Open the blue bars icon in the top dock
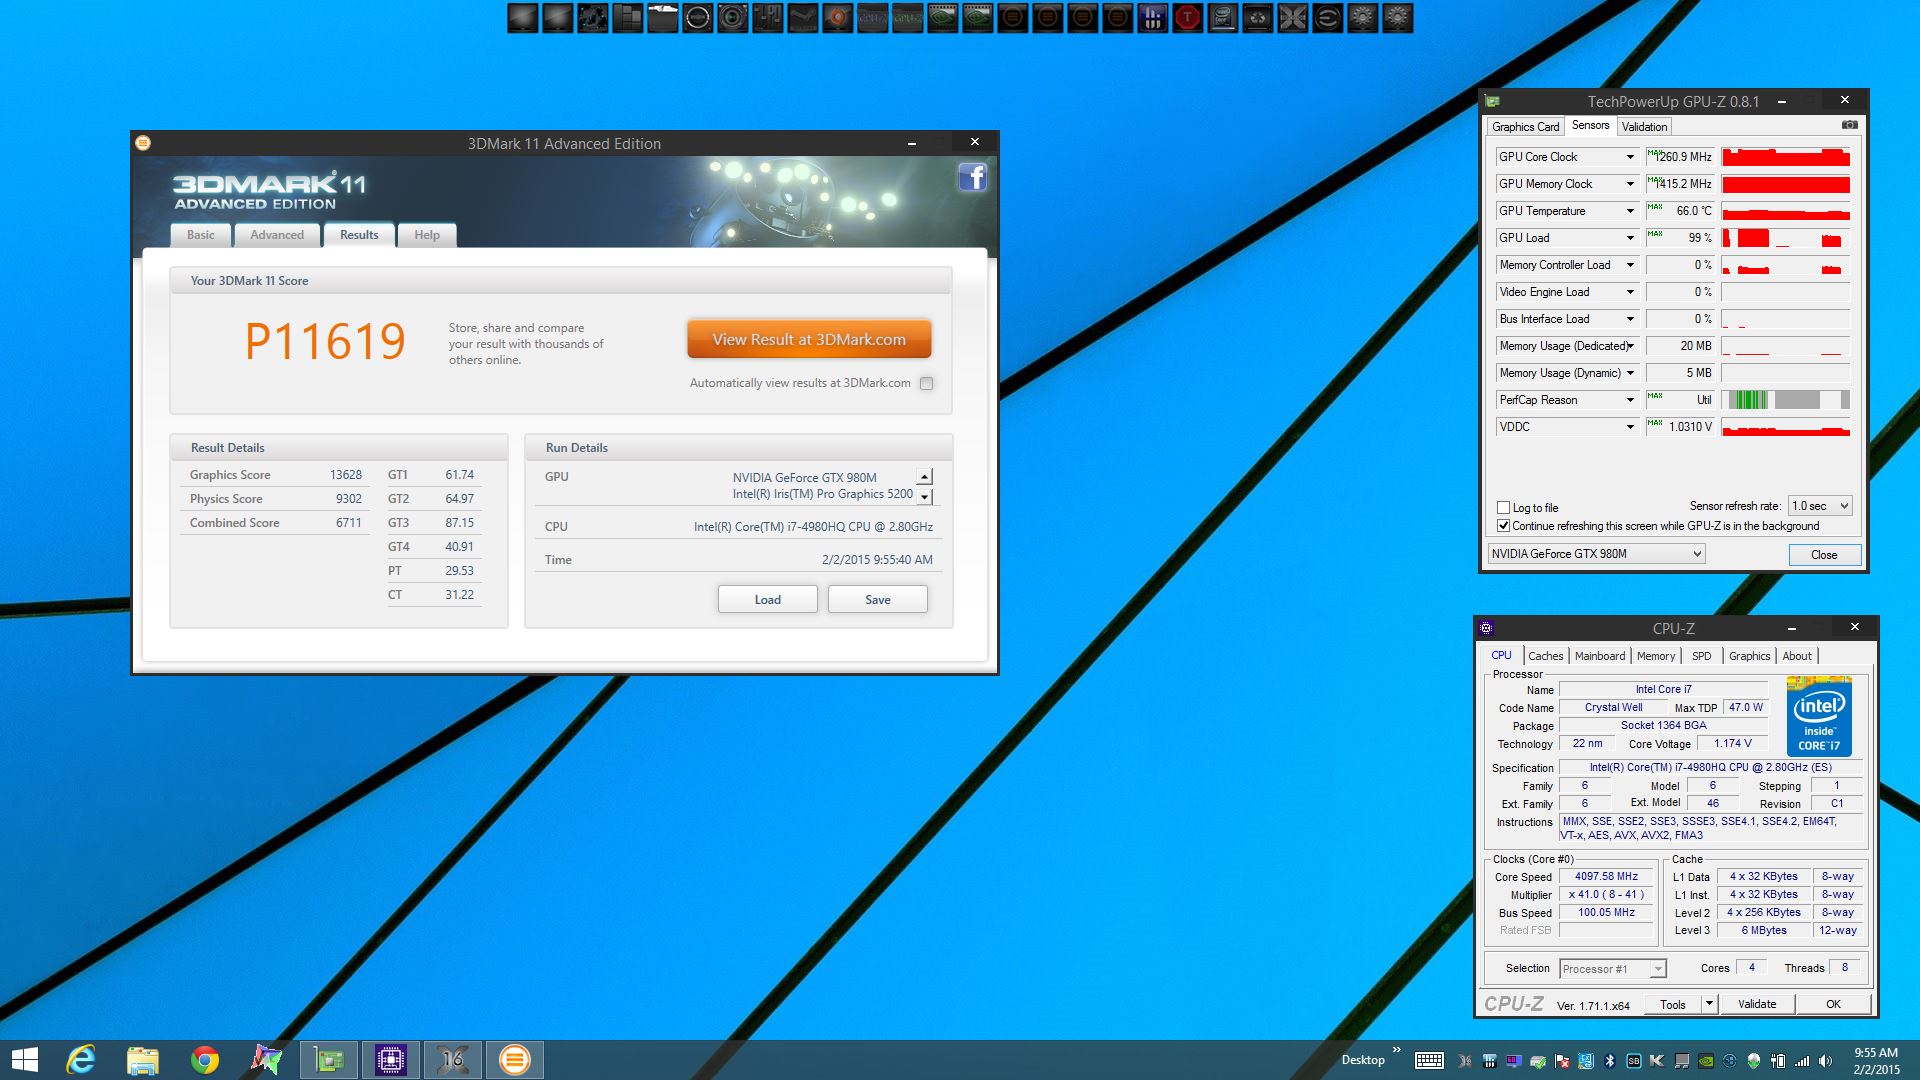Image resolution: width=1920 pixels, height=1080 pixels. point(1153,17)
